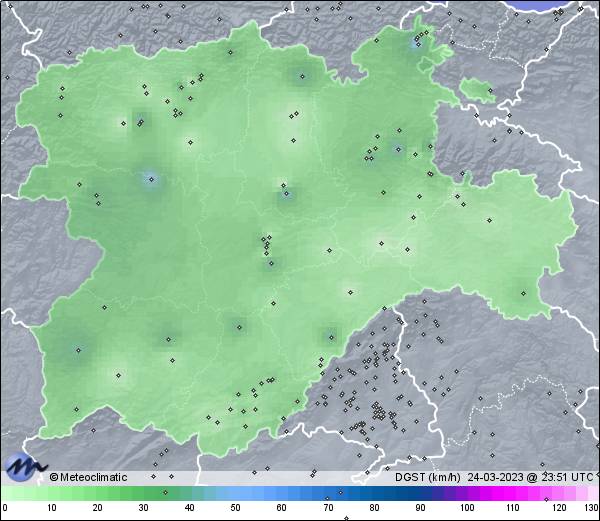
Task: Click scale label 60
Action: pyautogui.click(x=282, y=508)
